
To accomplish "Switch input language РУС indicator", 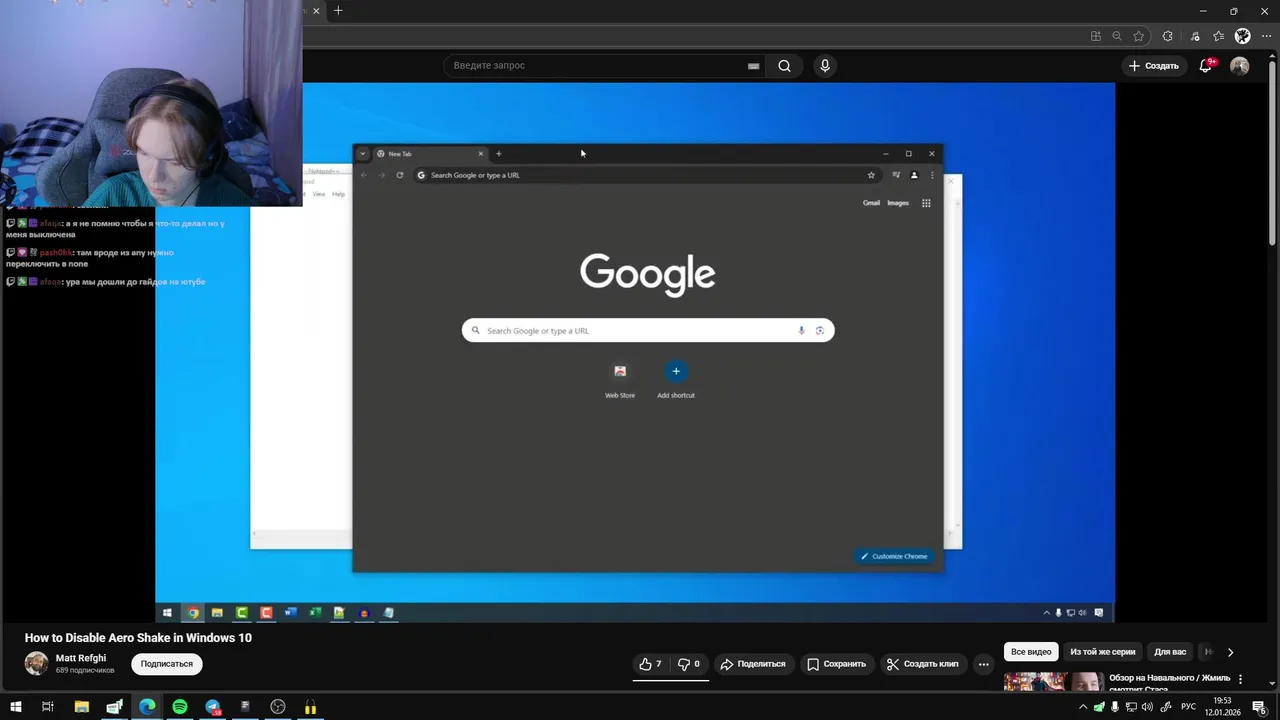I will [x=1189, y=707].
